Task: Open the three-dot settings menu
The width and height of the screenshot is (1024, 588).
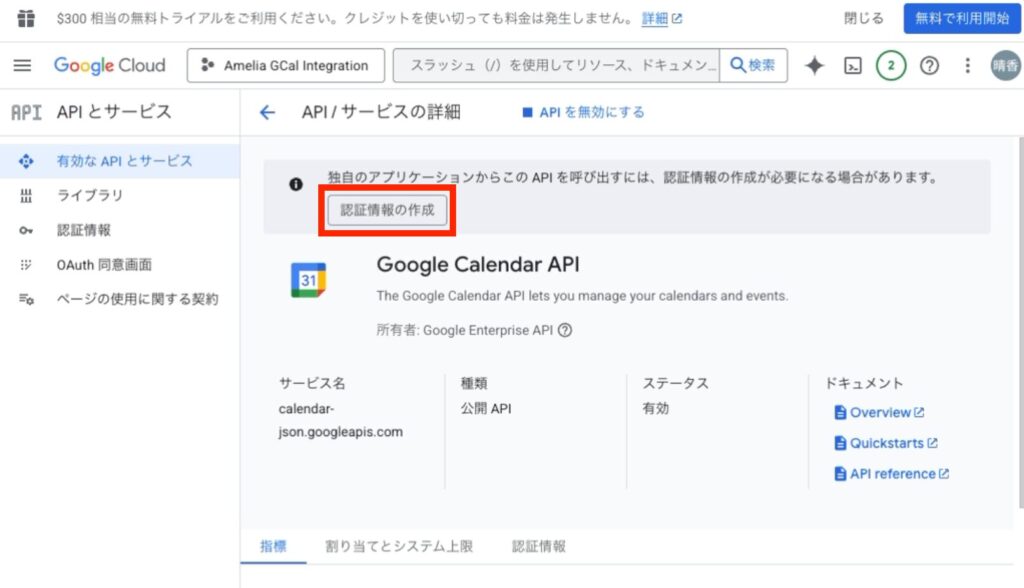Action: click(967, 66)
